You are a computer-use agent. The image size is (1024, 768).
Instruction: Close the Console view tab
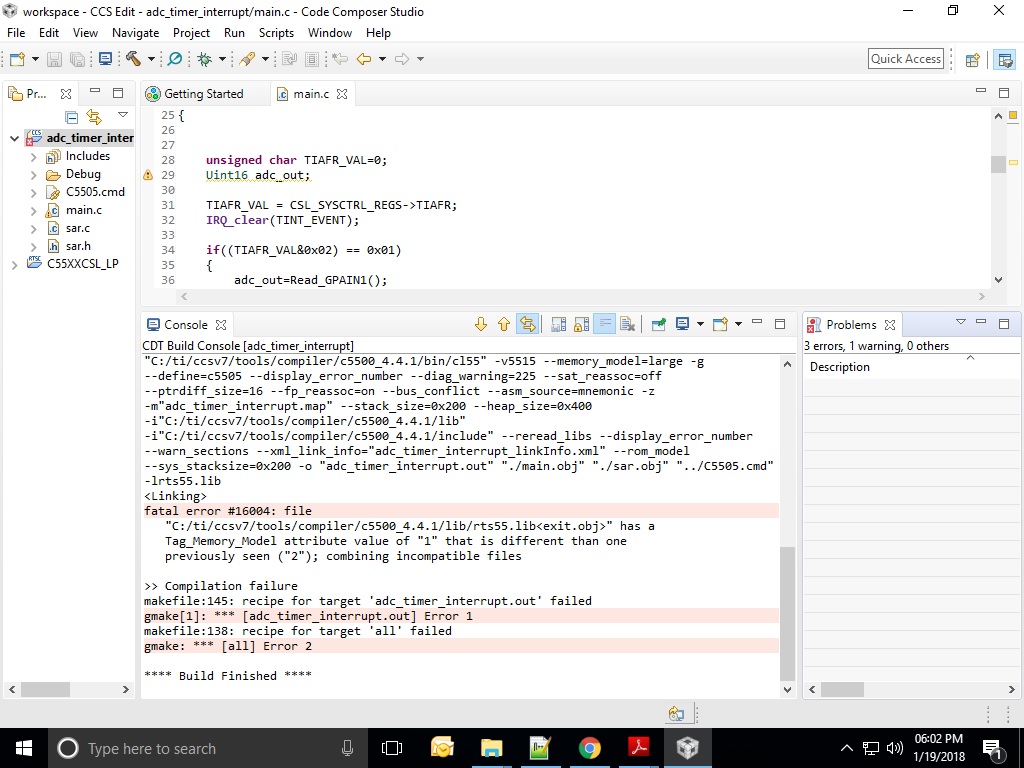click(x=221, y=325)
